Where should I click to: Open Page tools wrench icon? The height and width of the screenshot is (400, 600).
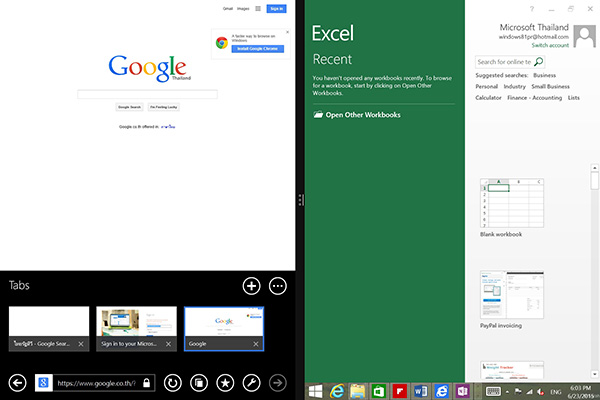pyautogui.click(x=251, y=382)
